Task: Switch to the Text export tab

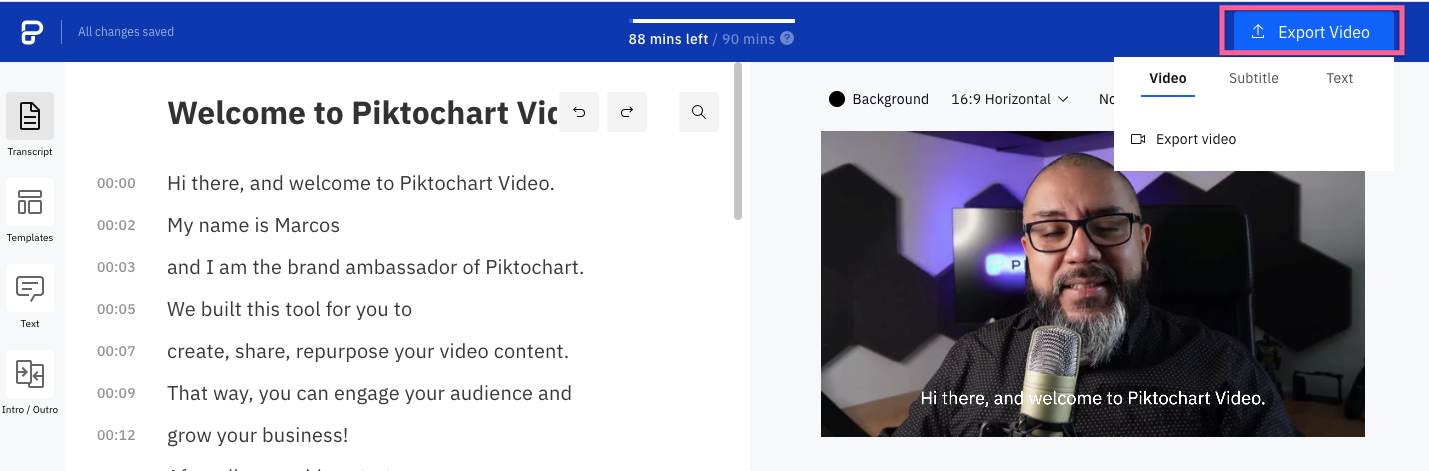Action: tap(1340, 78)
